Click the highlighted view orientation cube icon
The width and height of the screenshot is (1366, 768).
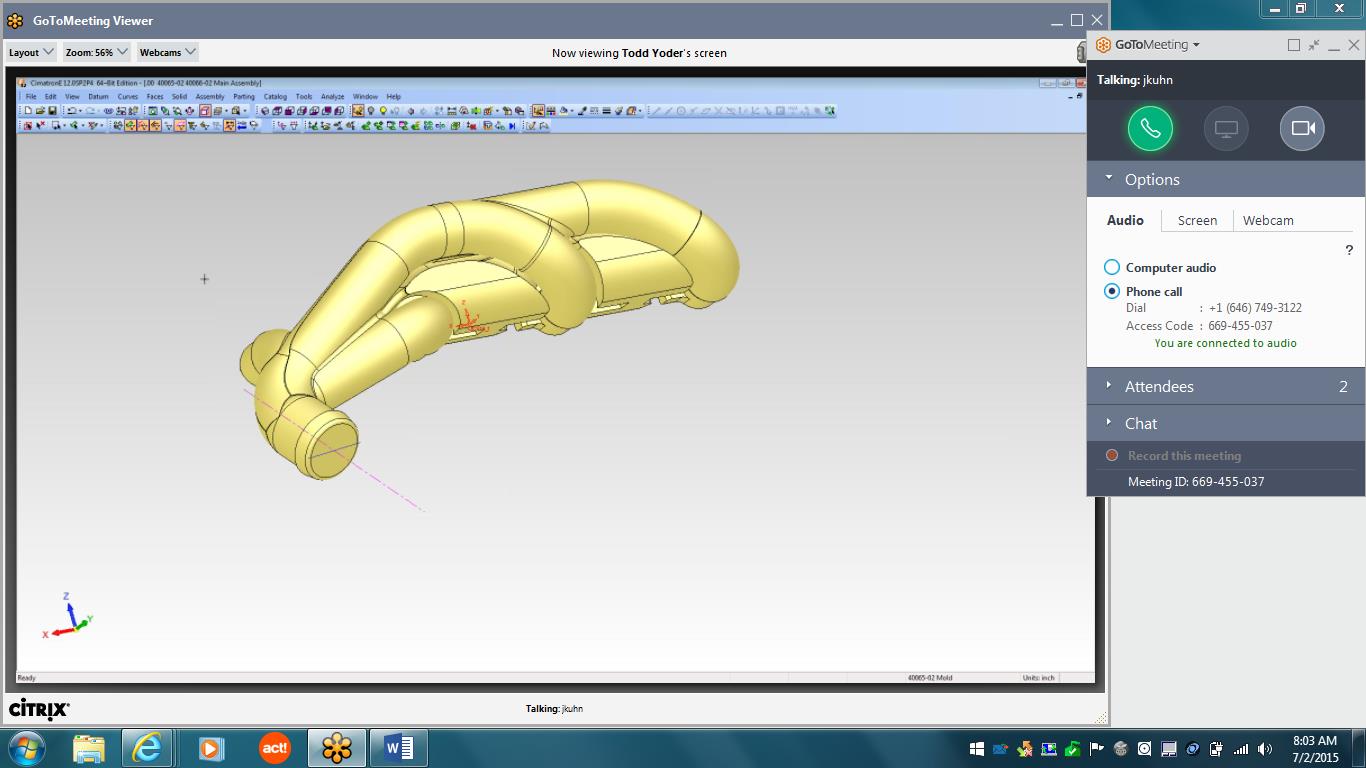click(205, 110)
